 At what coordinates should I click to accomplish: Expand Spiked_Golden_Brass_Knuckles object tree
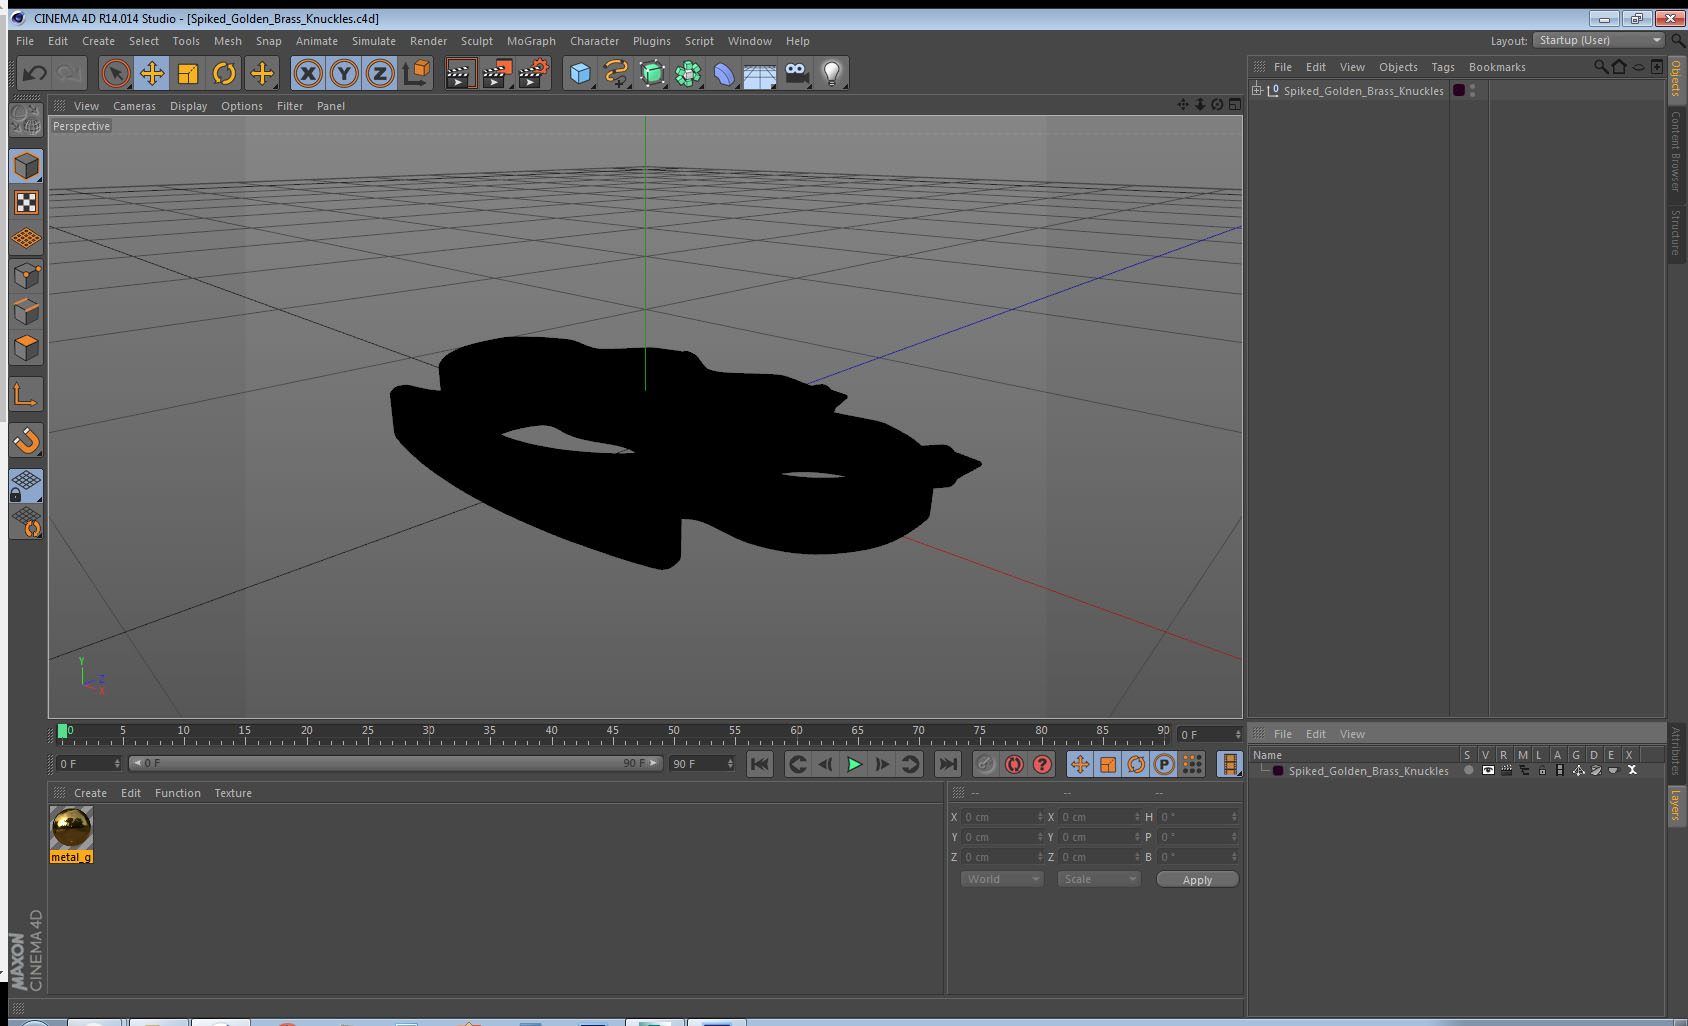(1257, 90)
